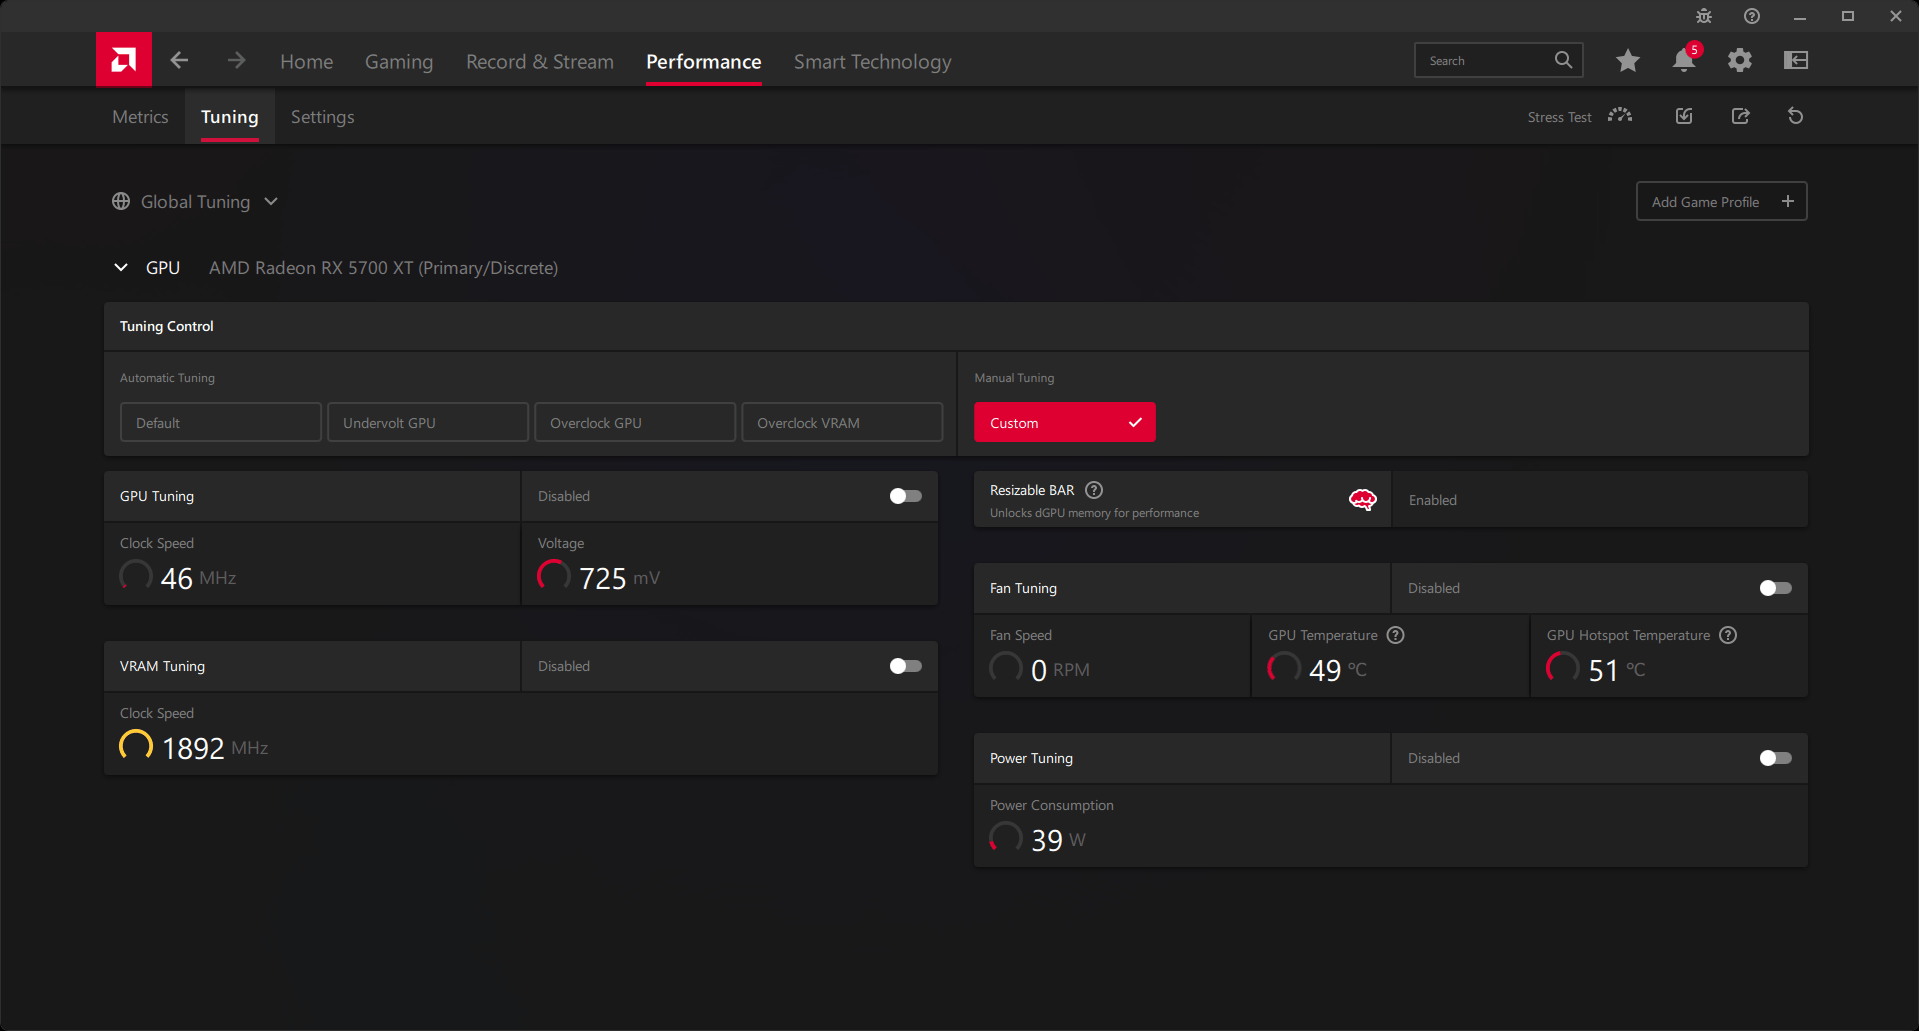Click the GPU Temperature 49 °C gauge
The height and width of the screenshot is (1031, 1919).
pos(1284,667)
